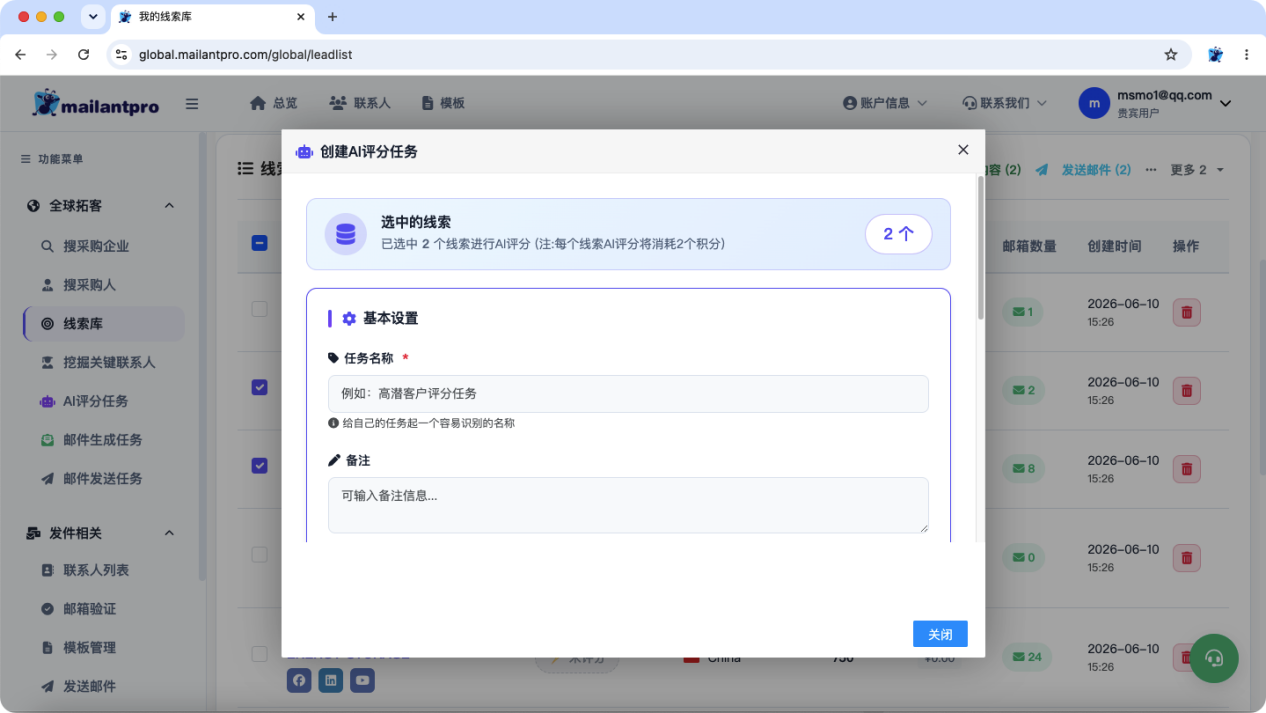Uncheck the checked row with 2 emails

[259, 387]
